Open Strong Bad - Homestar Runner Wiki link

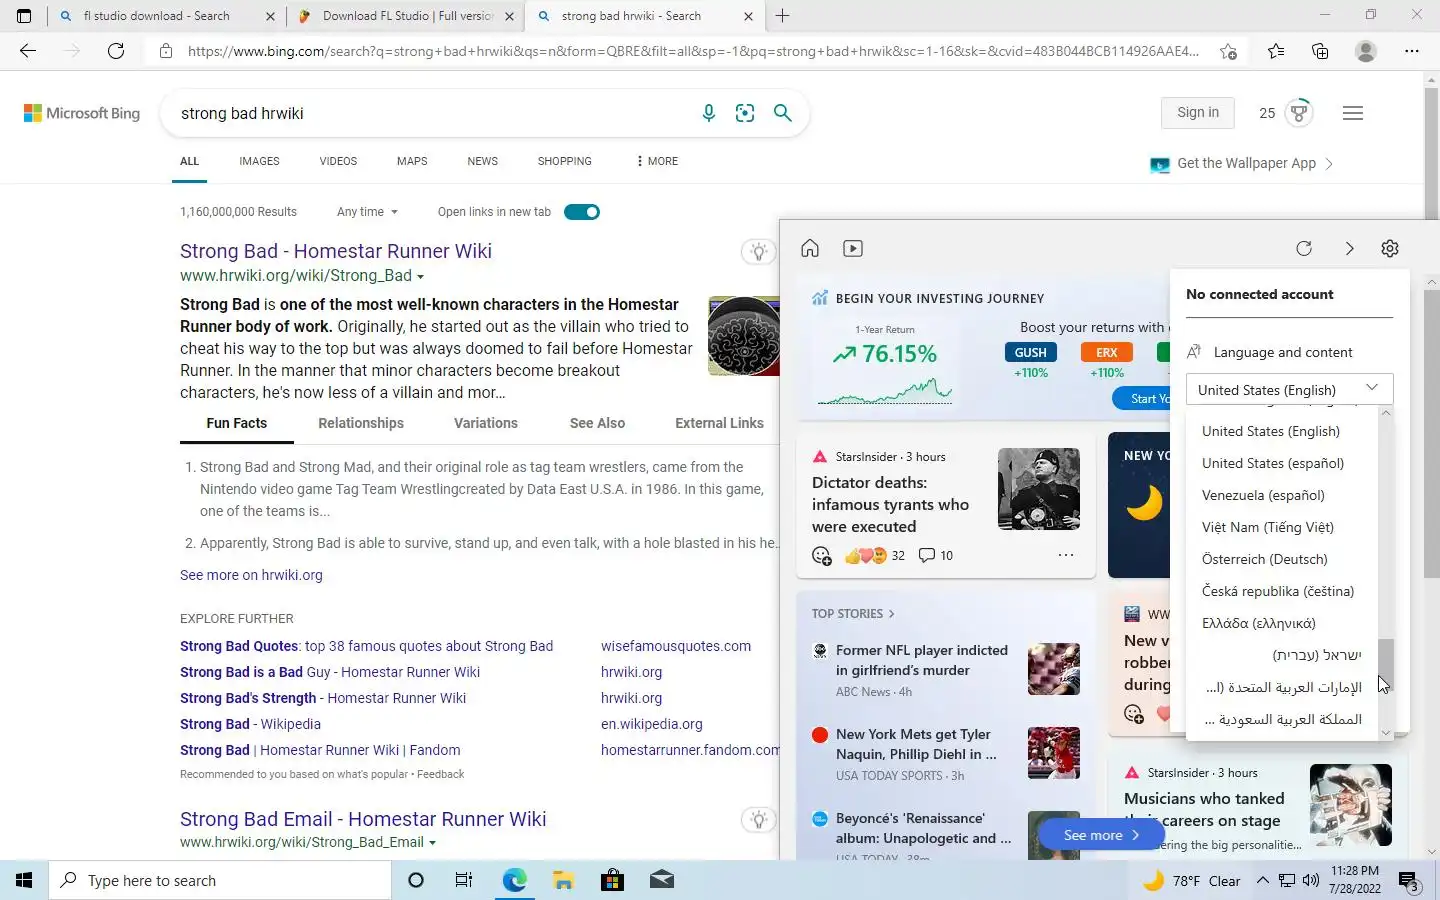[336, 251]
